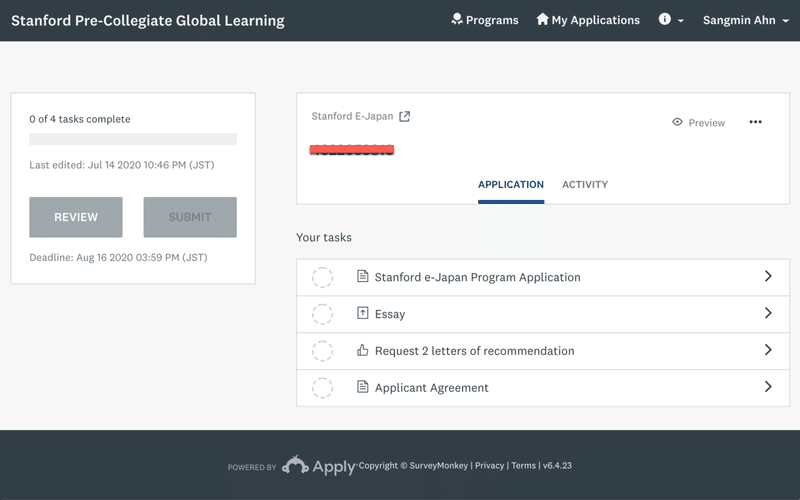Click status circle for Request 2 letters task

322,351
